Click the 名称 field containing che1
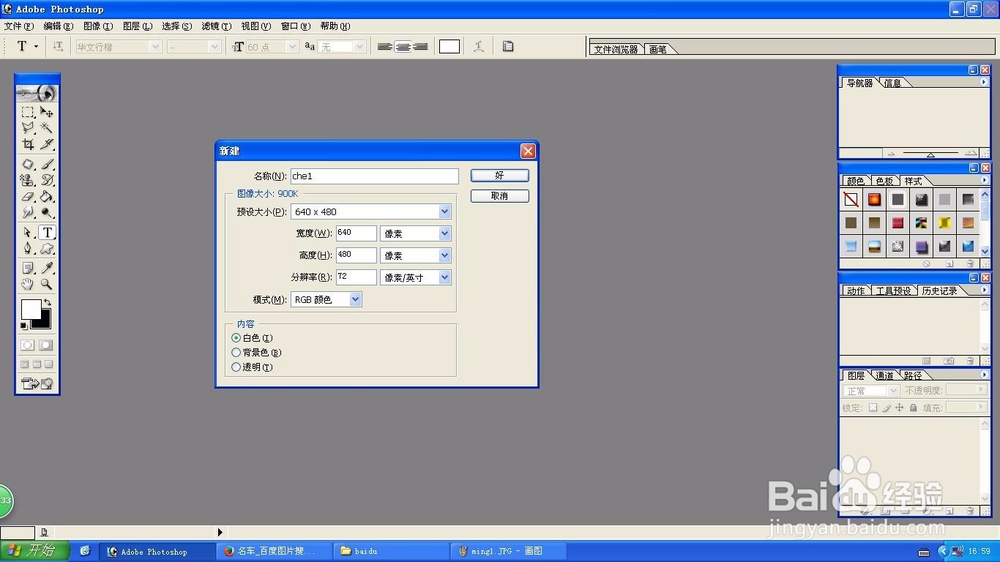The height and width of the screenshot is (562, 1000). 374,176
